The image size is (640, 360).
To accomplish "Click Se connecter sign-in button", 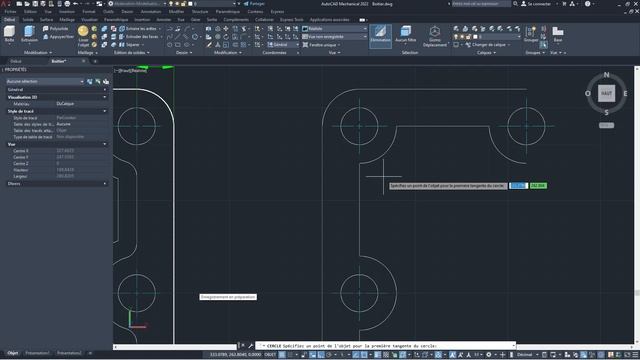I will tap(536, 4).
